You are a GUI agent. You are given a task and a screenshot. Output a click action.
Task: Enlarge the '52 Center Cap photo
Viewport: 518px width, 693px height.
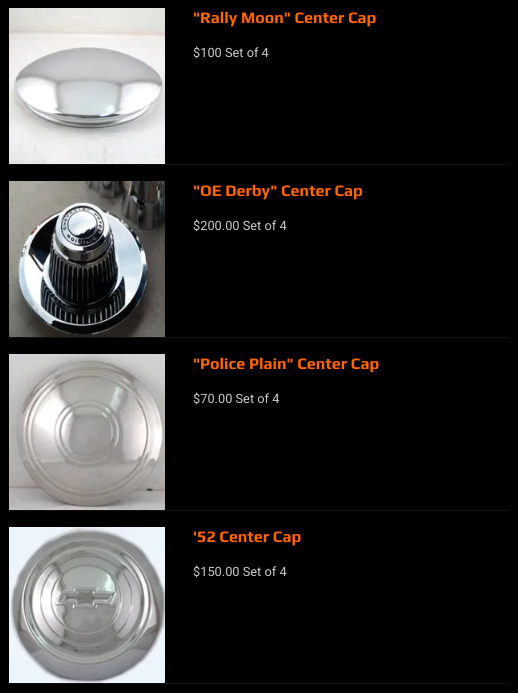tap(87, 605)
